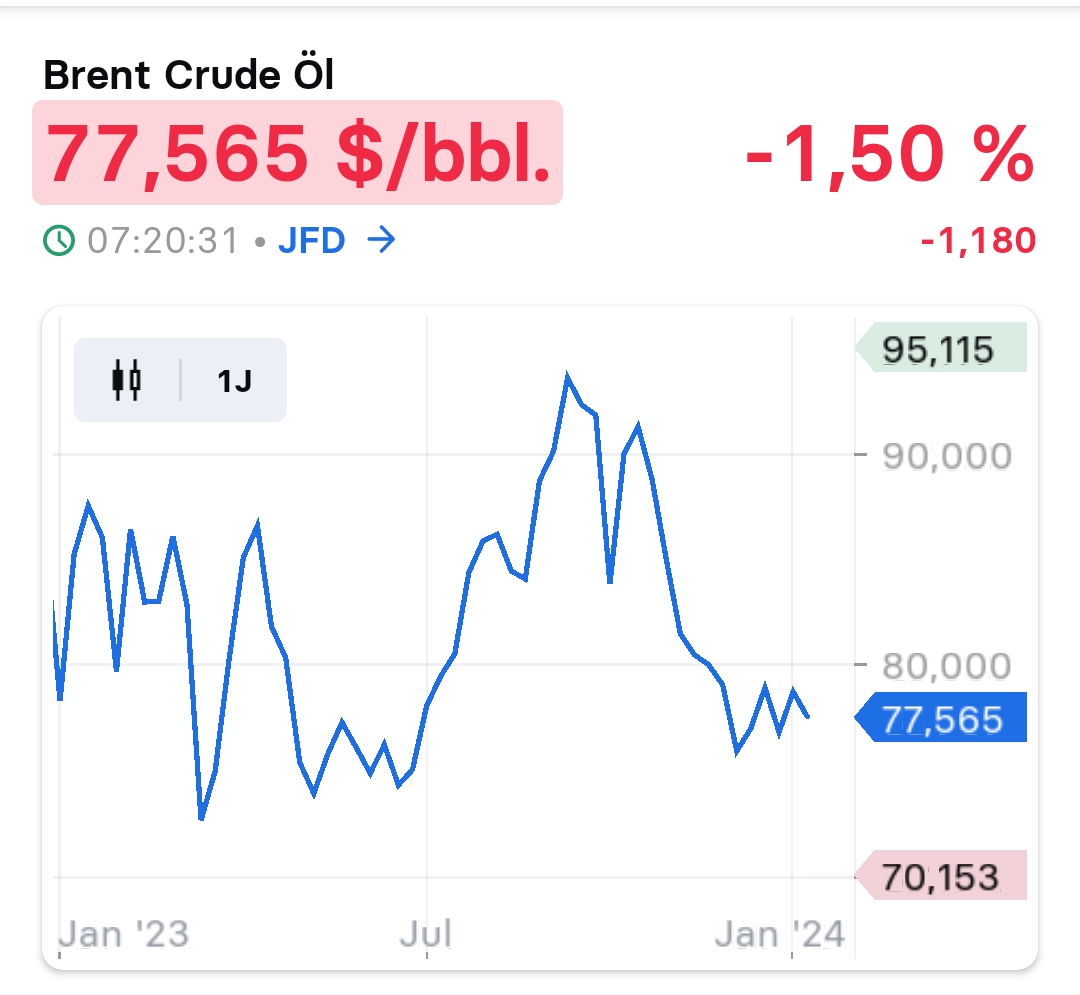Select the Jan '24 date axis label

[x=780, y=934]
